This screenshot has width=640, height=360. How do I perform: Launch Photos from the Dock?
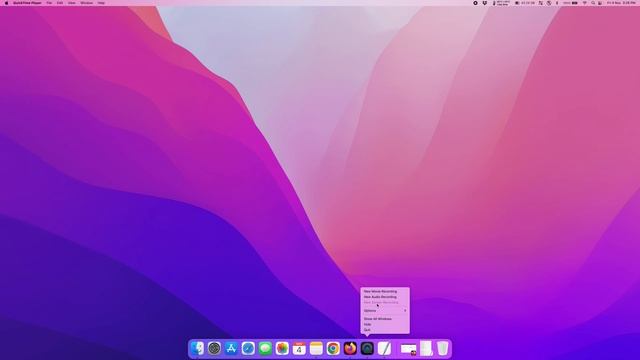[x=282, y=348]
